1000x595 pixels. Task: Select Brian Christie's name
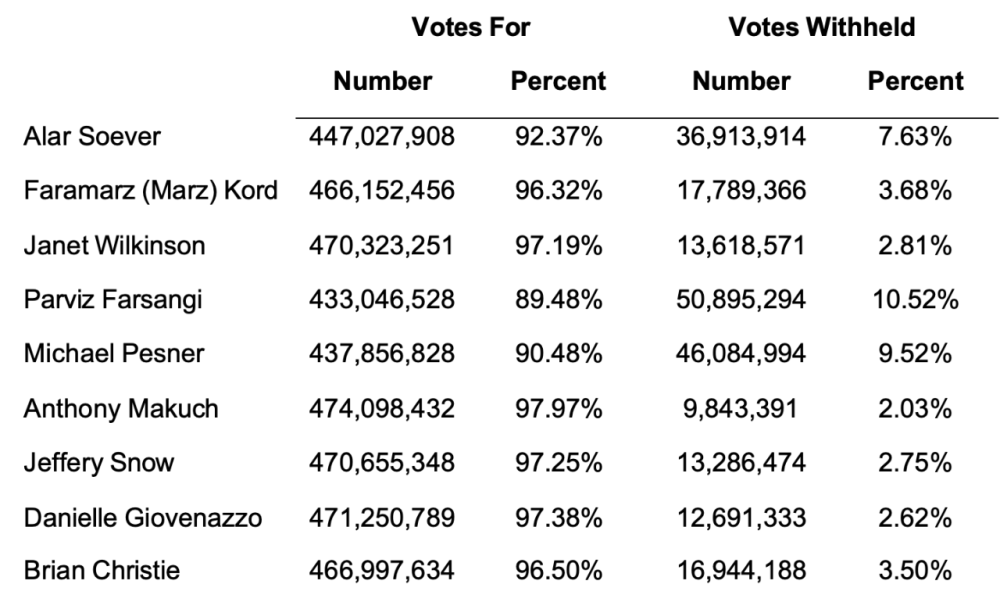coord(101,570)
